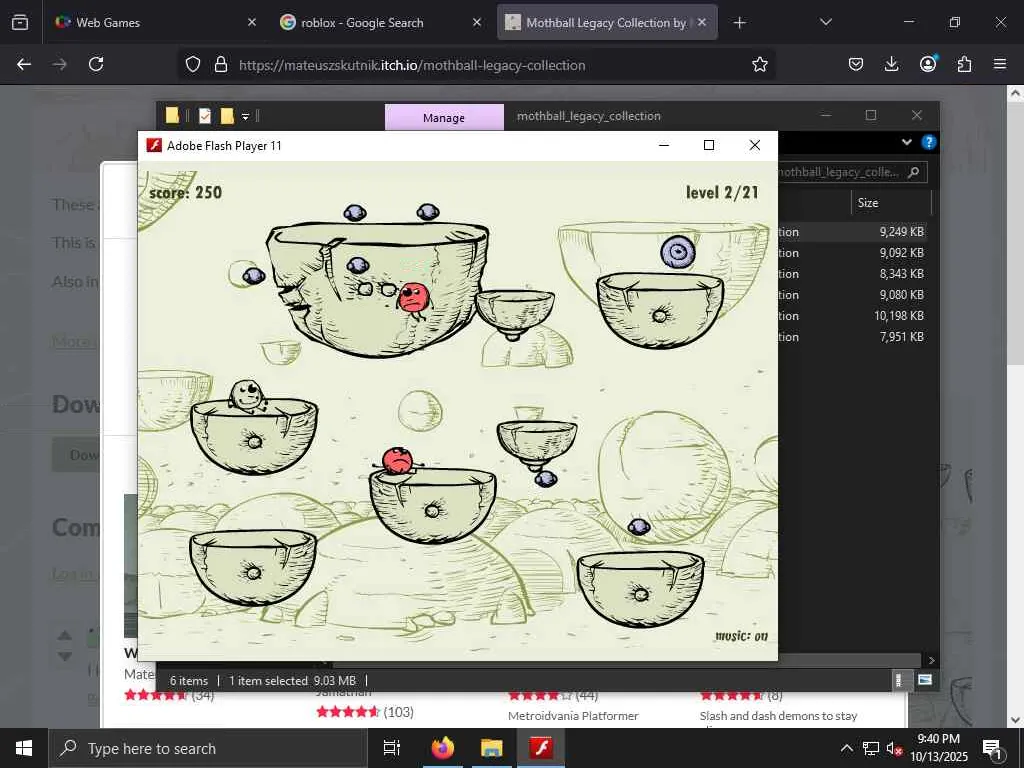Open Firefox extensions menu
The image size is (1024, 768).
pos(964,64)
